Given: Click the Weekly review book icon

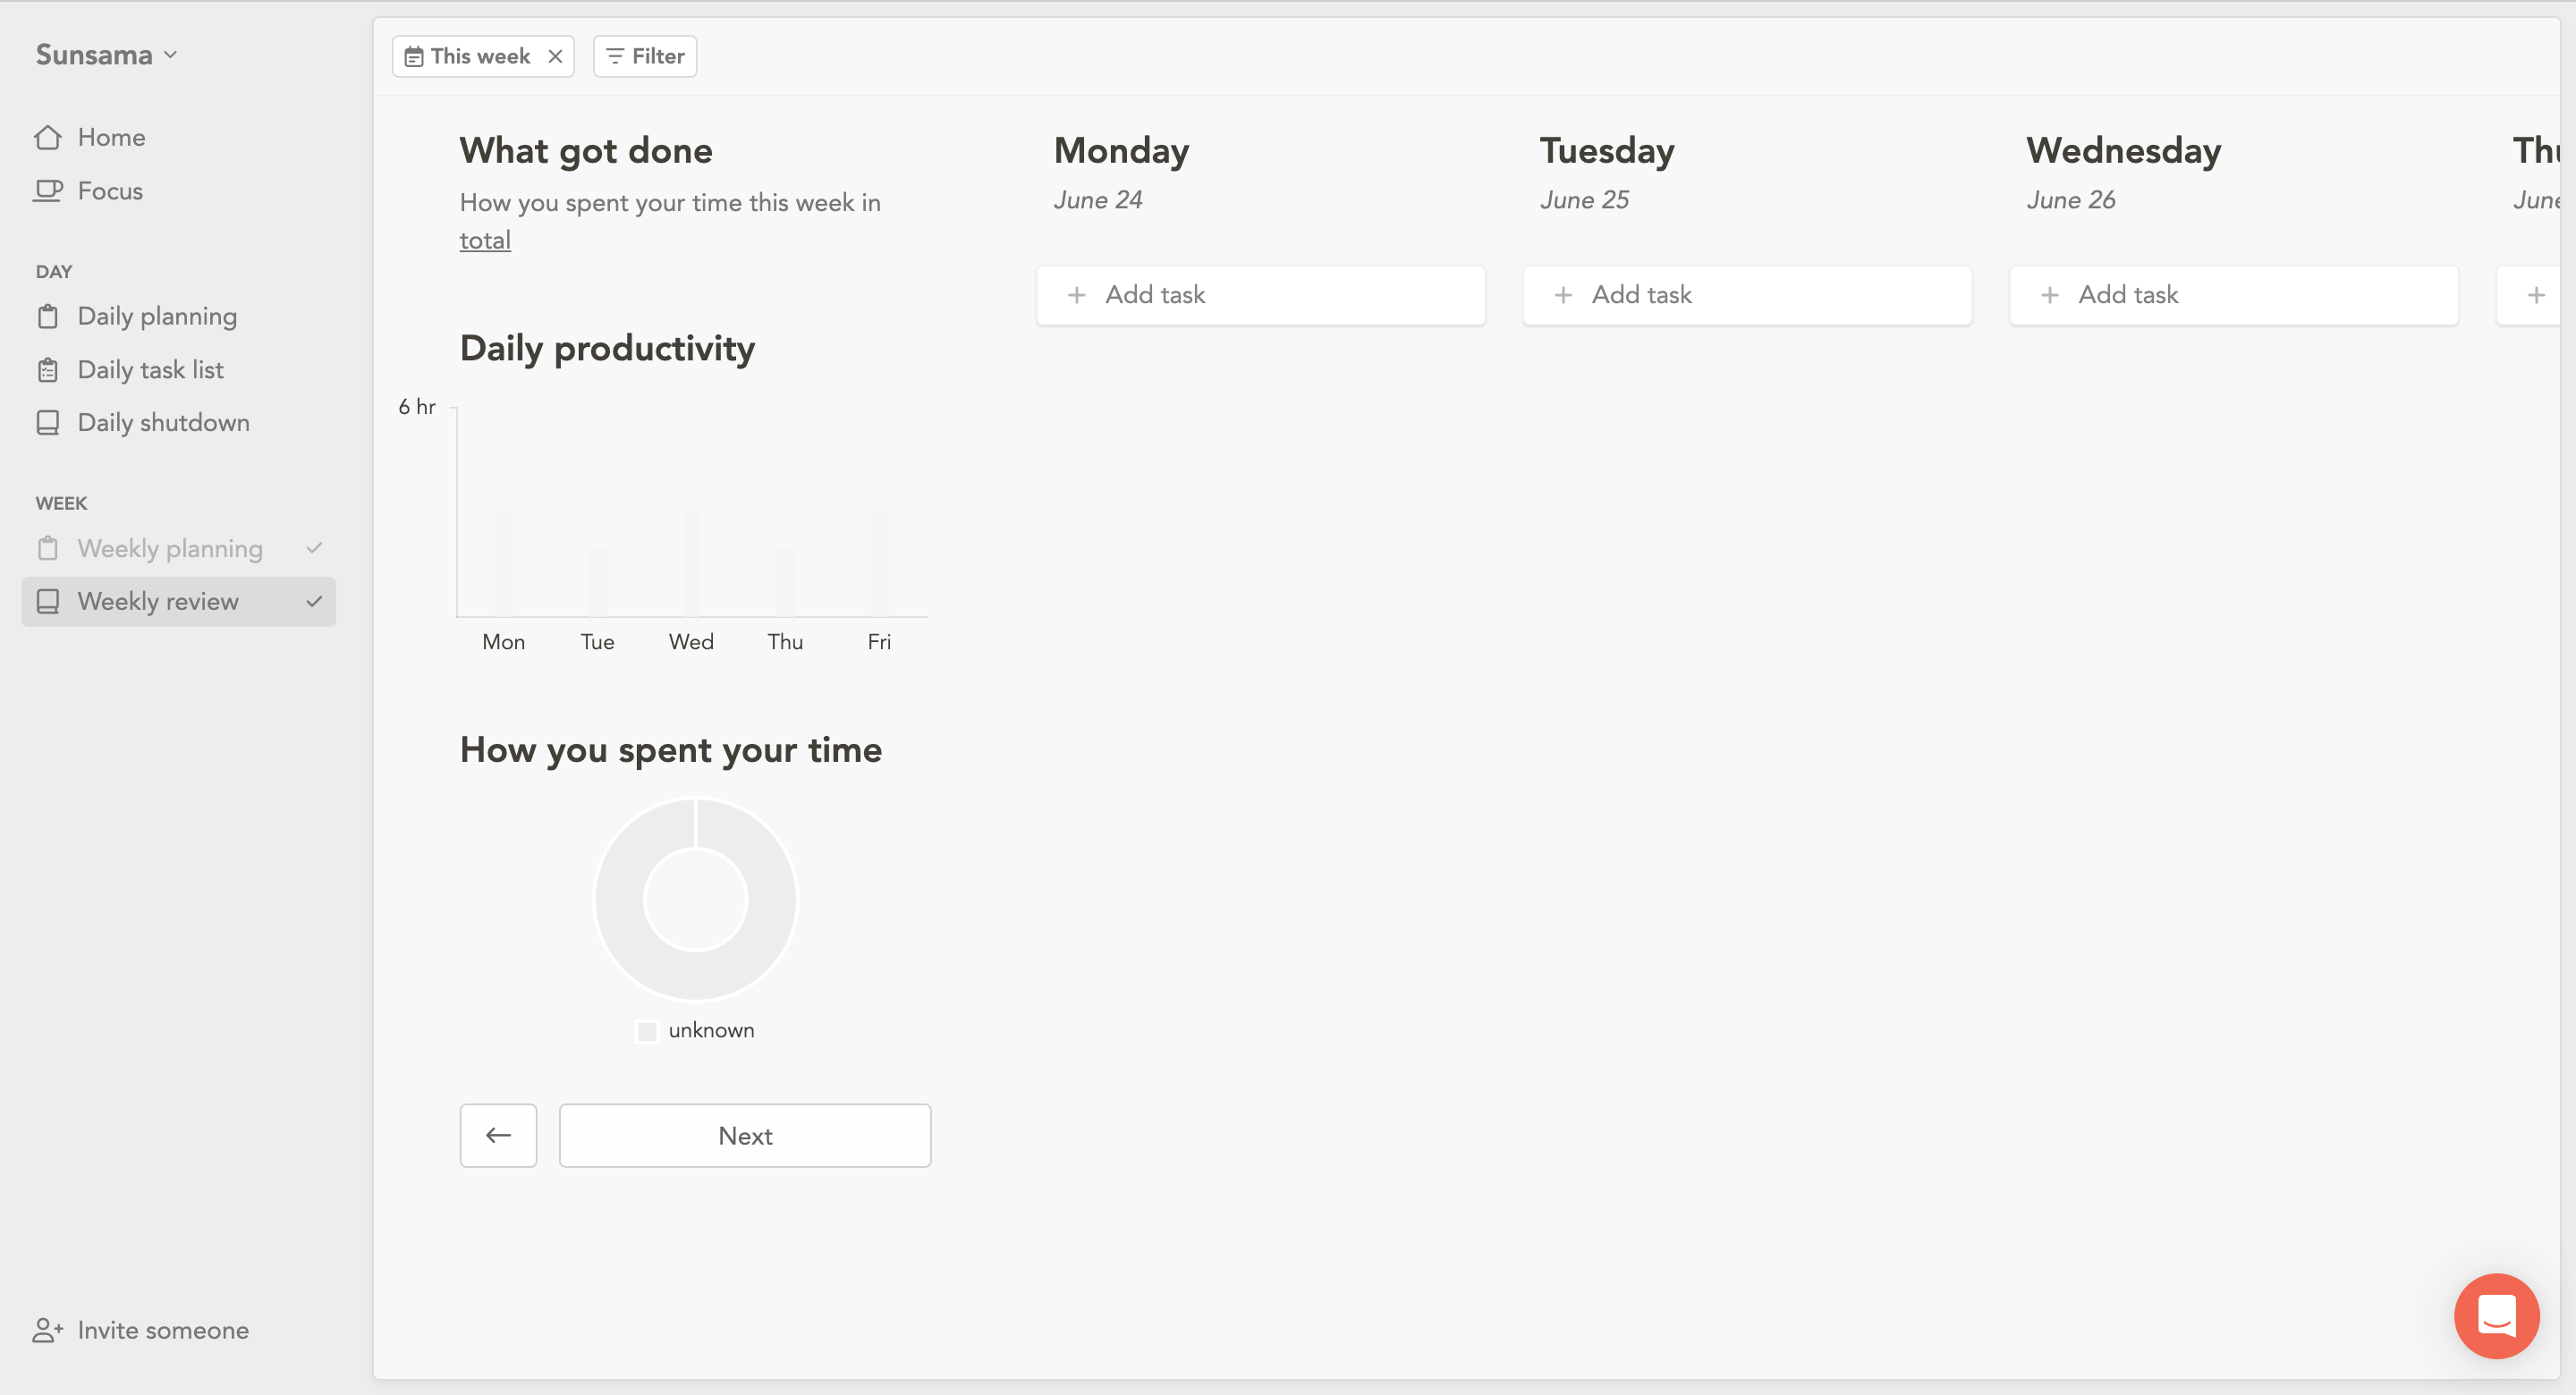Looking at the screenshot, I should (48, 601).
